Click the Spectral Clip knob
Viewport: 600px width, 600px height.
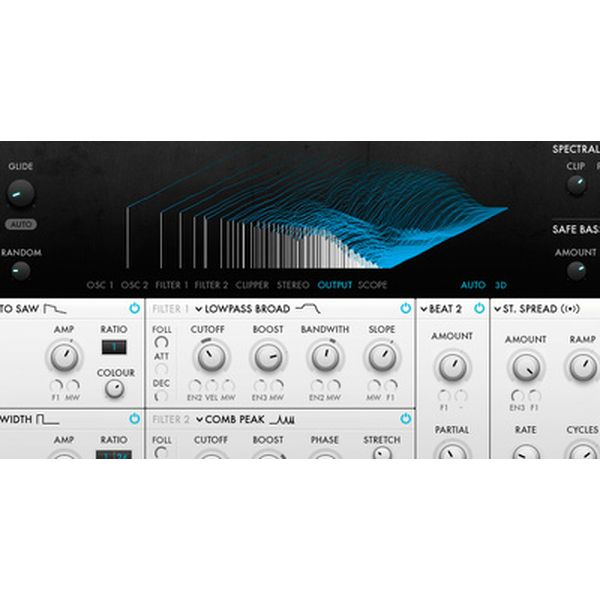click(576, 185)
